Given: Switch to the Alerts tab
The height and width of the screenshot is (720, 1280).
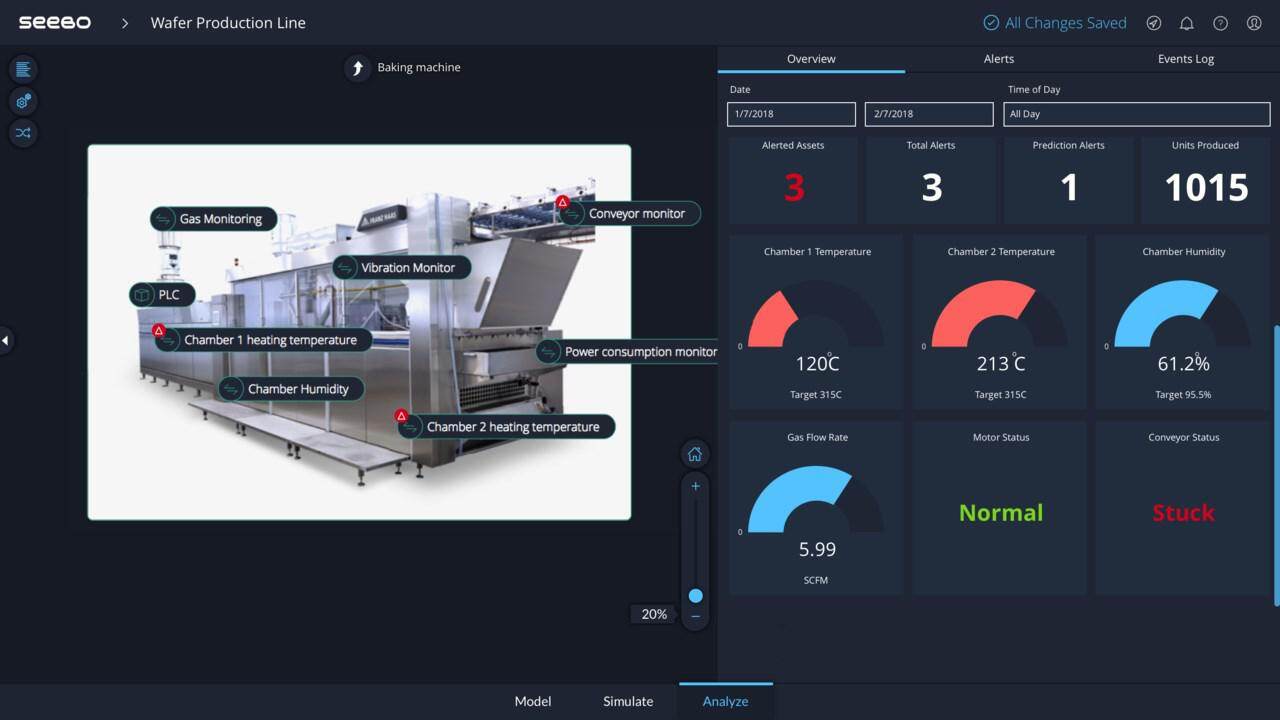Looking at the screenshot, I should click(x=998, y=59).
